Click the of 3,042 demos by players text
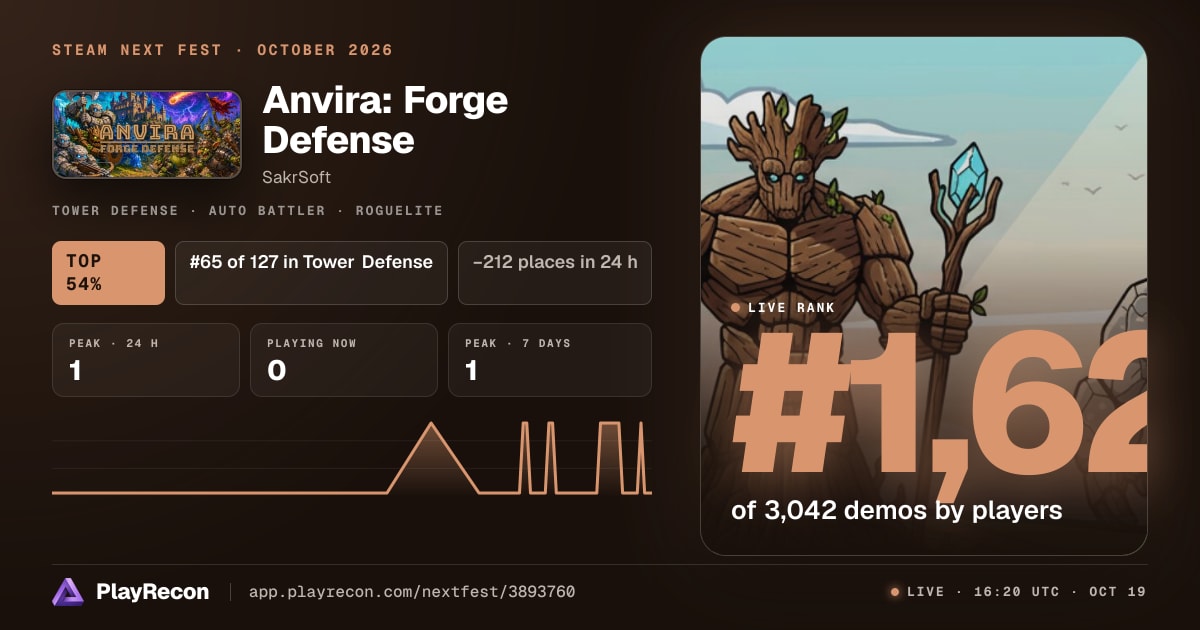The height and width of the screenshot is (630, 1200). click(897, 510)
